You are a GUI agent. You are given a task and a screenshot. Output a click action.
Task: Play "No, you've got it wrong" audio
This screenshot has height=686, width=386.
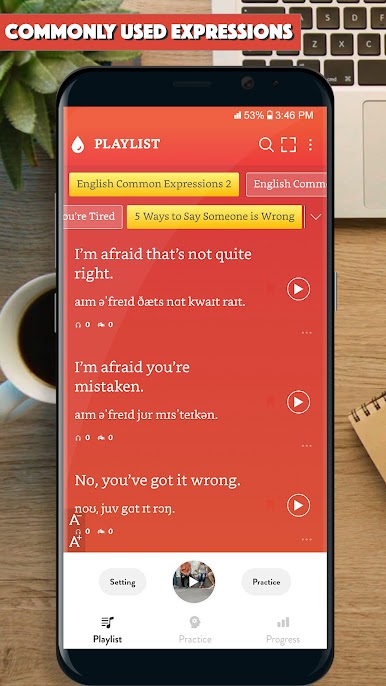click(298, 505)
